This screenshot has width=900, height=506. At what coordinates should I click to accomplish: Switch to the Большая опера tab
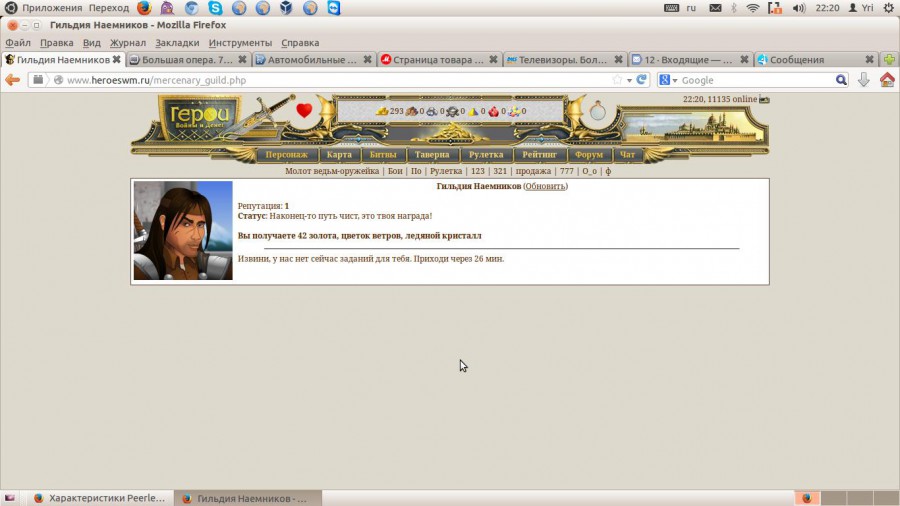(x=188, y=60)
